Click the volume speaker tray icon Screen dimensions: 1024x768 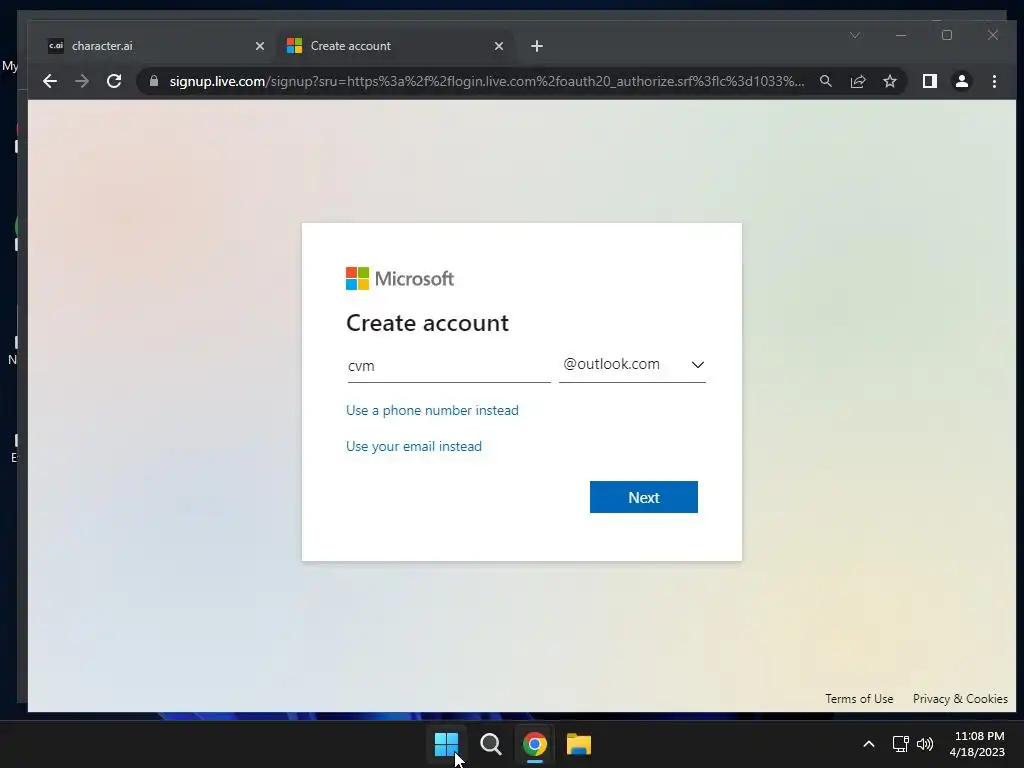925,744
